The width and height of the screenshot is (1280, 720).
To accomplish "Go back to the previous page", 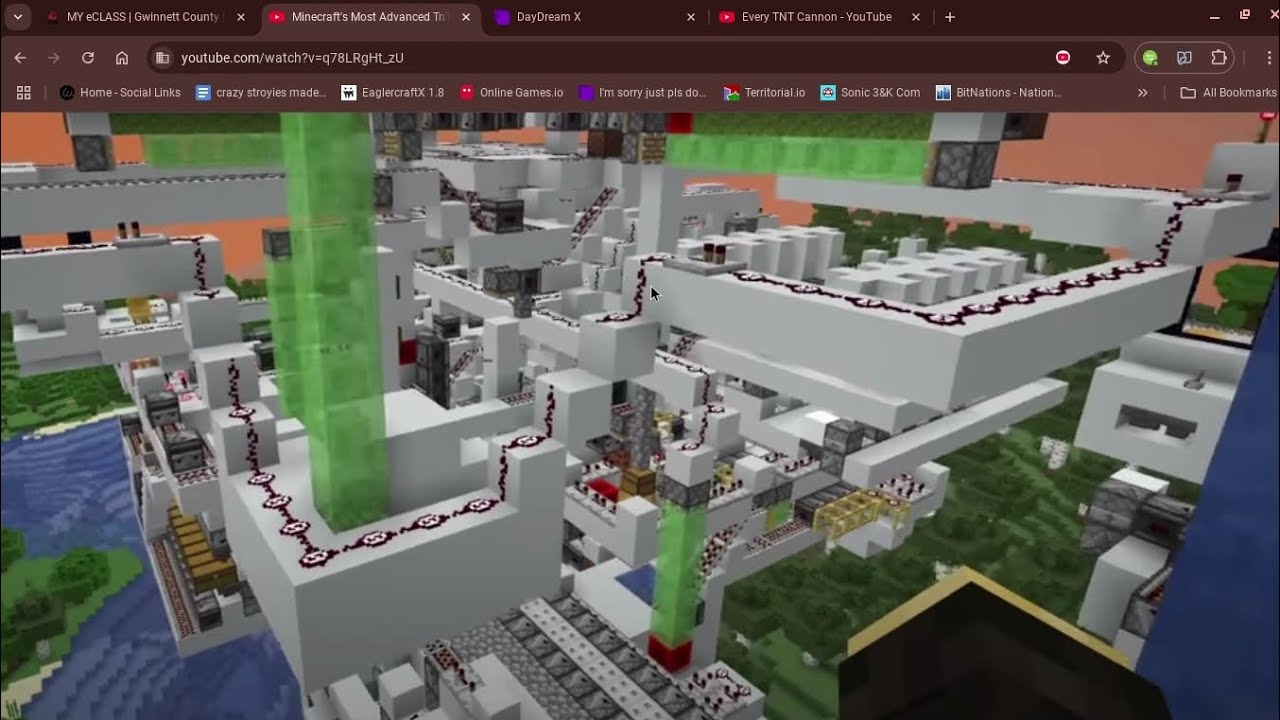I will tap(20, 58).
